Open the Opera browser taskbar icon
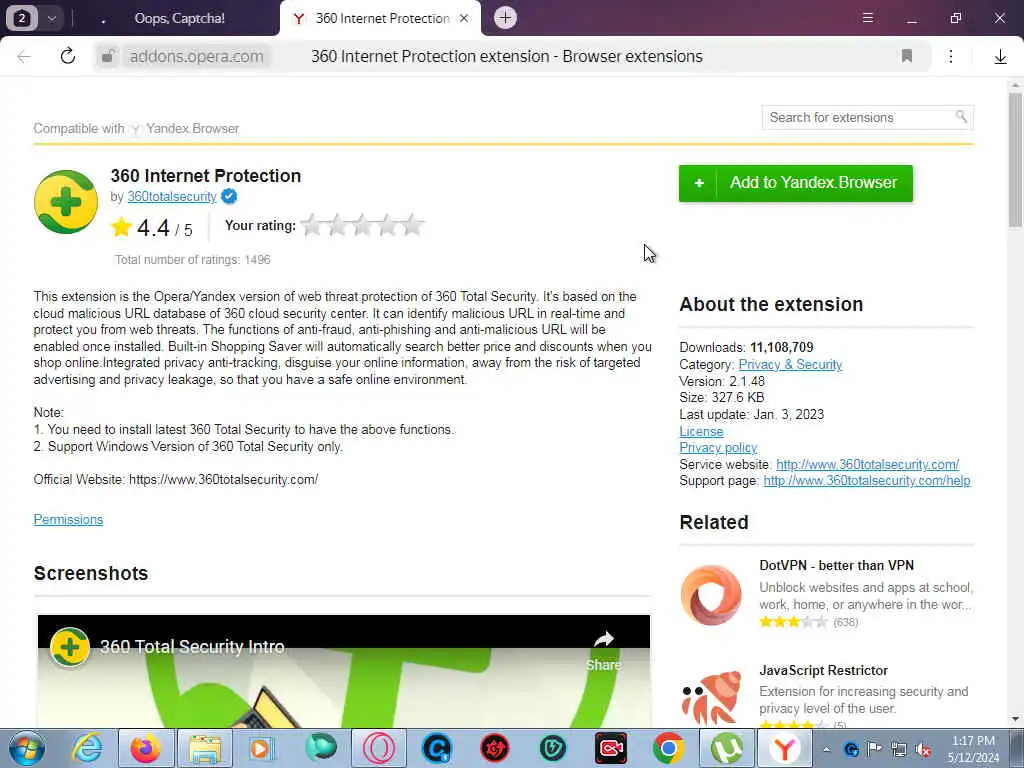Viewport: 1024px width, 768px height. coord(379,748)
